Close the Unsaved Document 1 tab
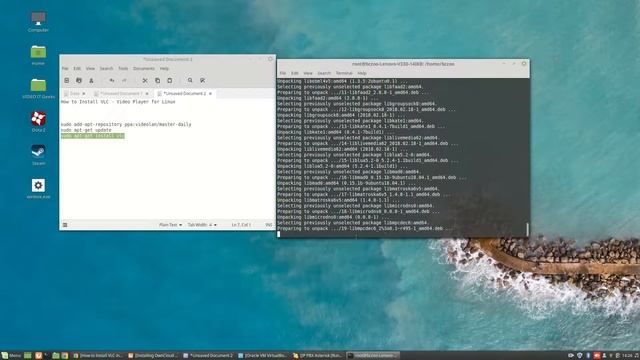The width and height of the screenshot is (640, 360). click(147, 93)
